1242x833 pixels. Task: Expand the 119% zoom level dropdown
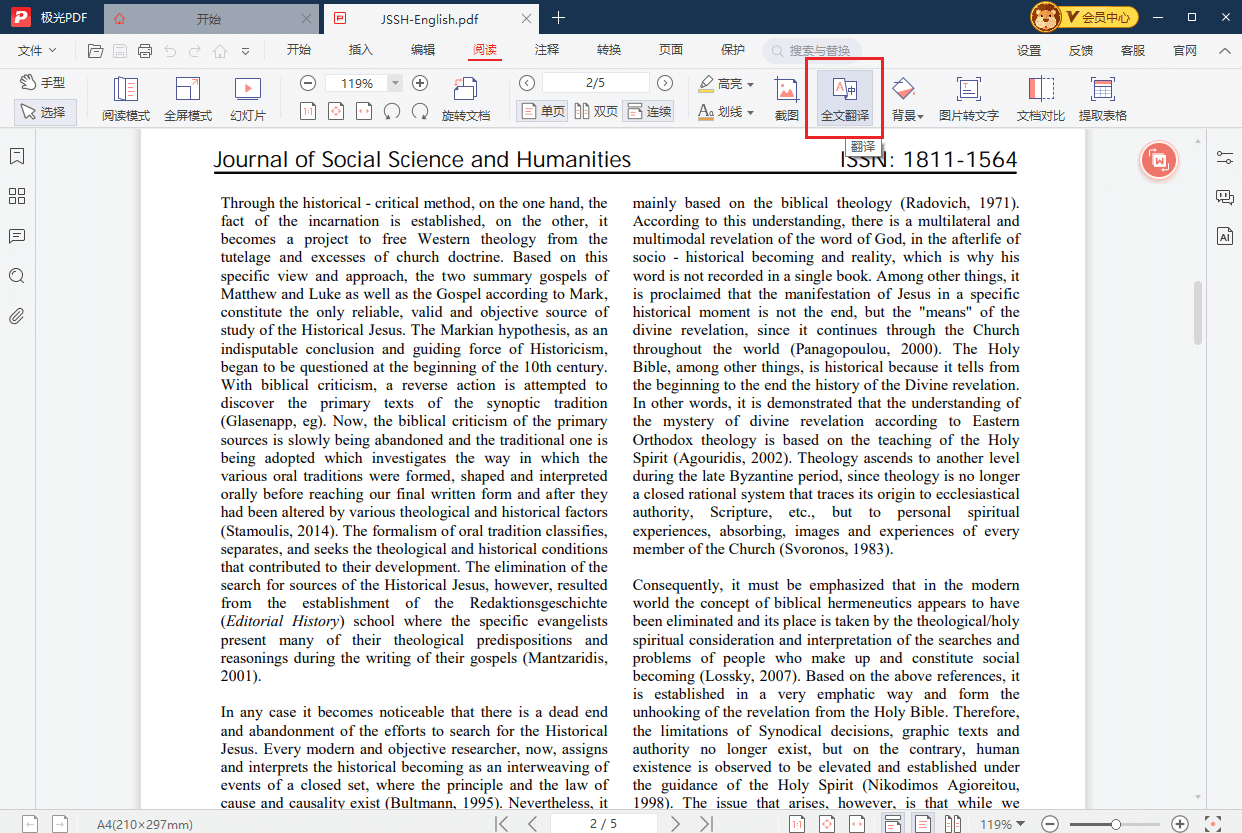coord(396,84)
